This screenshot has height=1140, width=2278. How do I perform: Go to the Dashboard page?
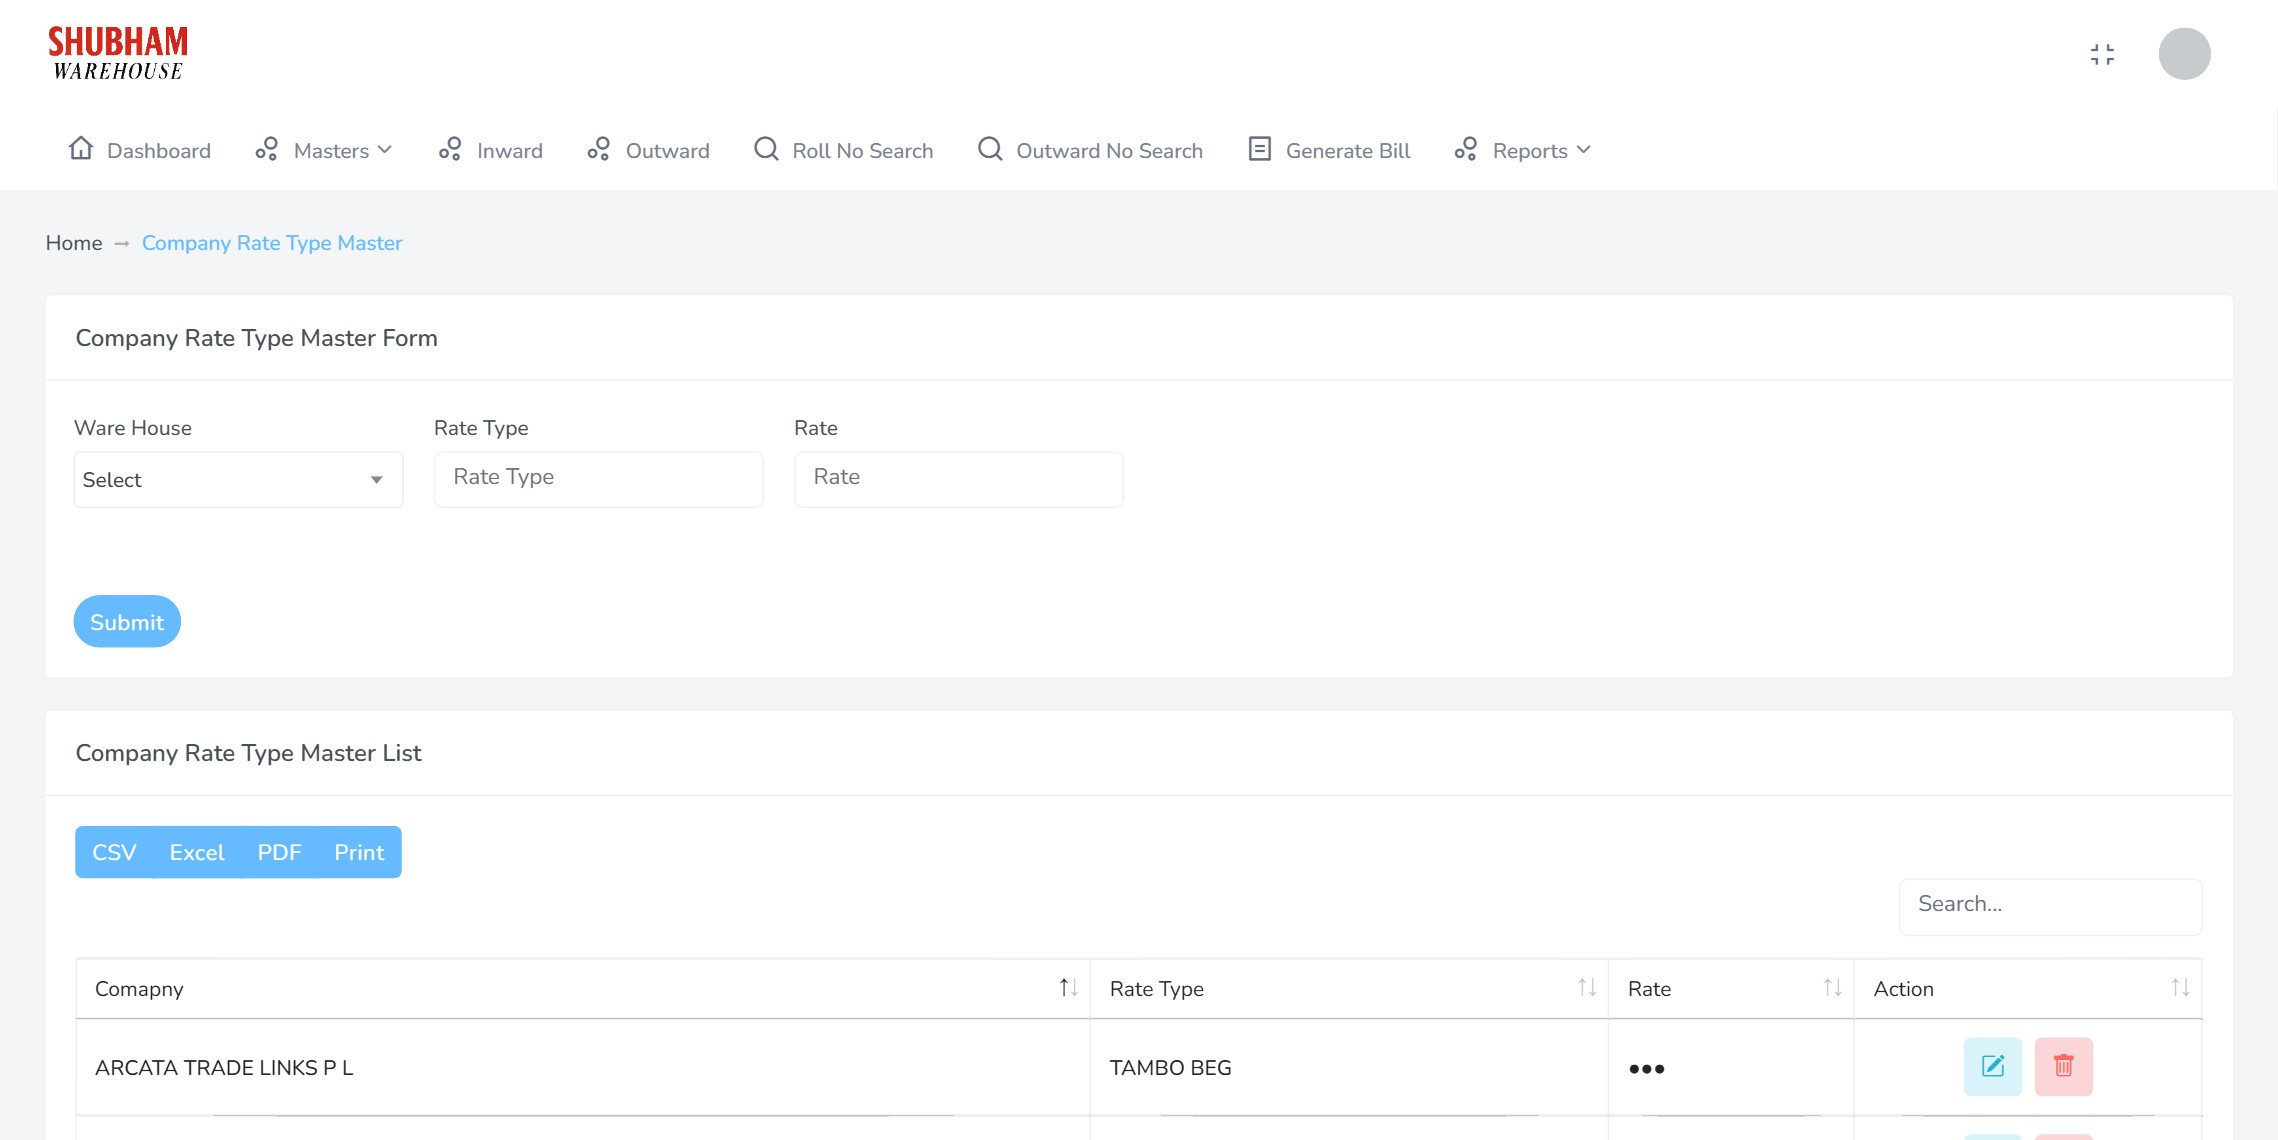(x=140, y=150)
